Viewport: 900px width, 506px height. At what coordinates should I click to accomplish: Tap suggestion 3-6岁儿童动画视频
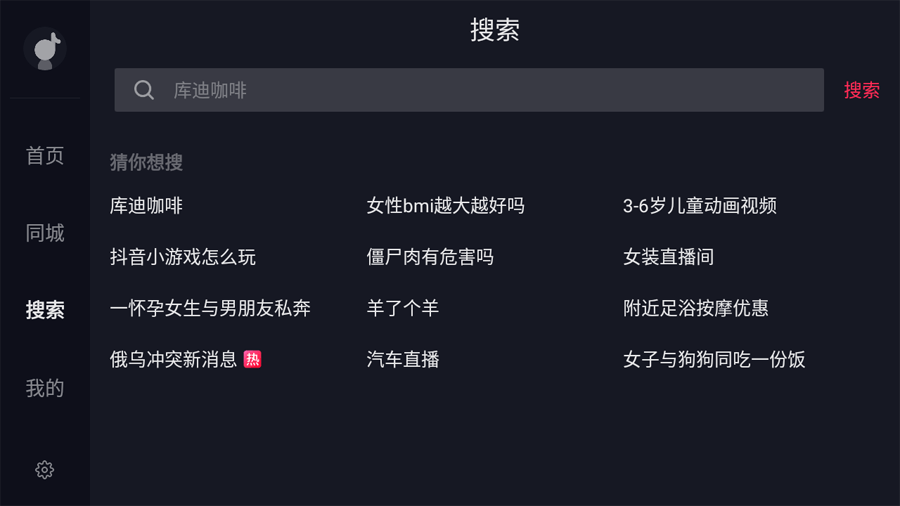pyautogui.click(x=699, y=206)
